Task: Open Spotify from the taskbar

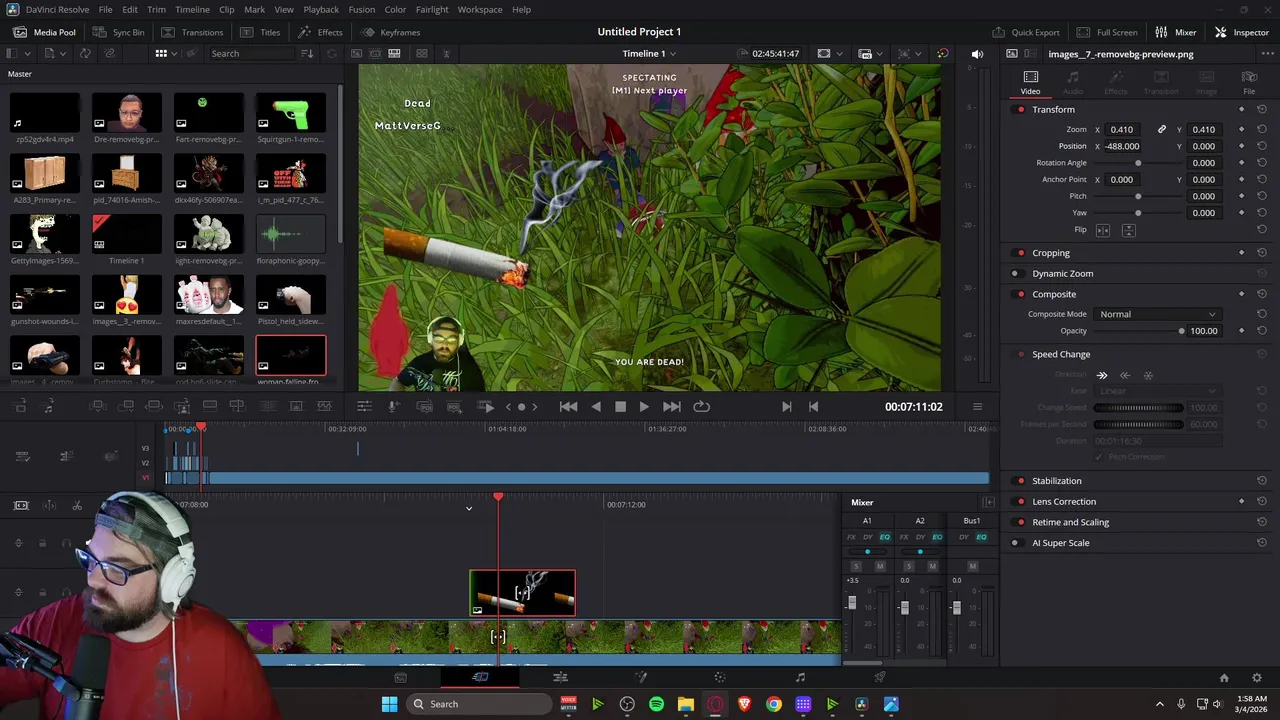Action: coord(656,704)
